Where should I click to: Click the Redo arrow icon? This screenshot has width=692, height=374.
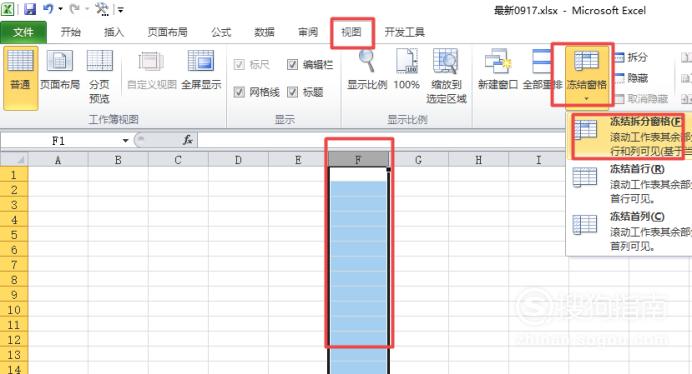point(75,8)
